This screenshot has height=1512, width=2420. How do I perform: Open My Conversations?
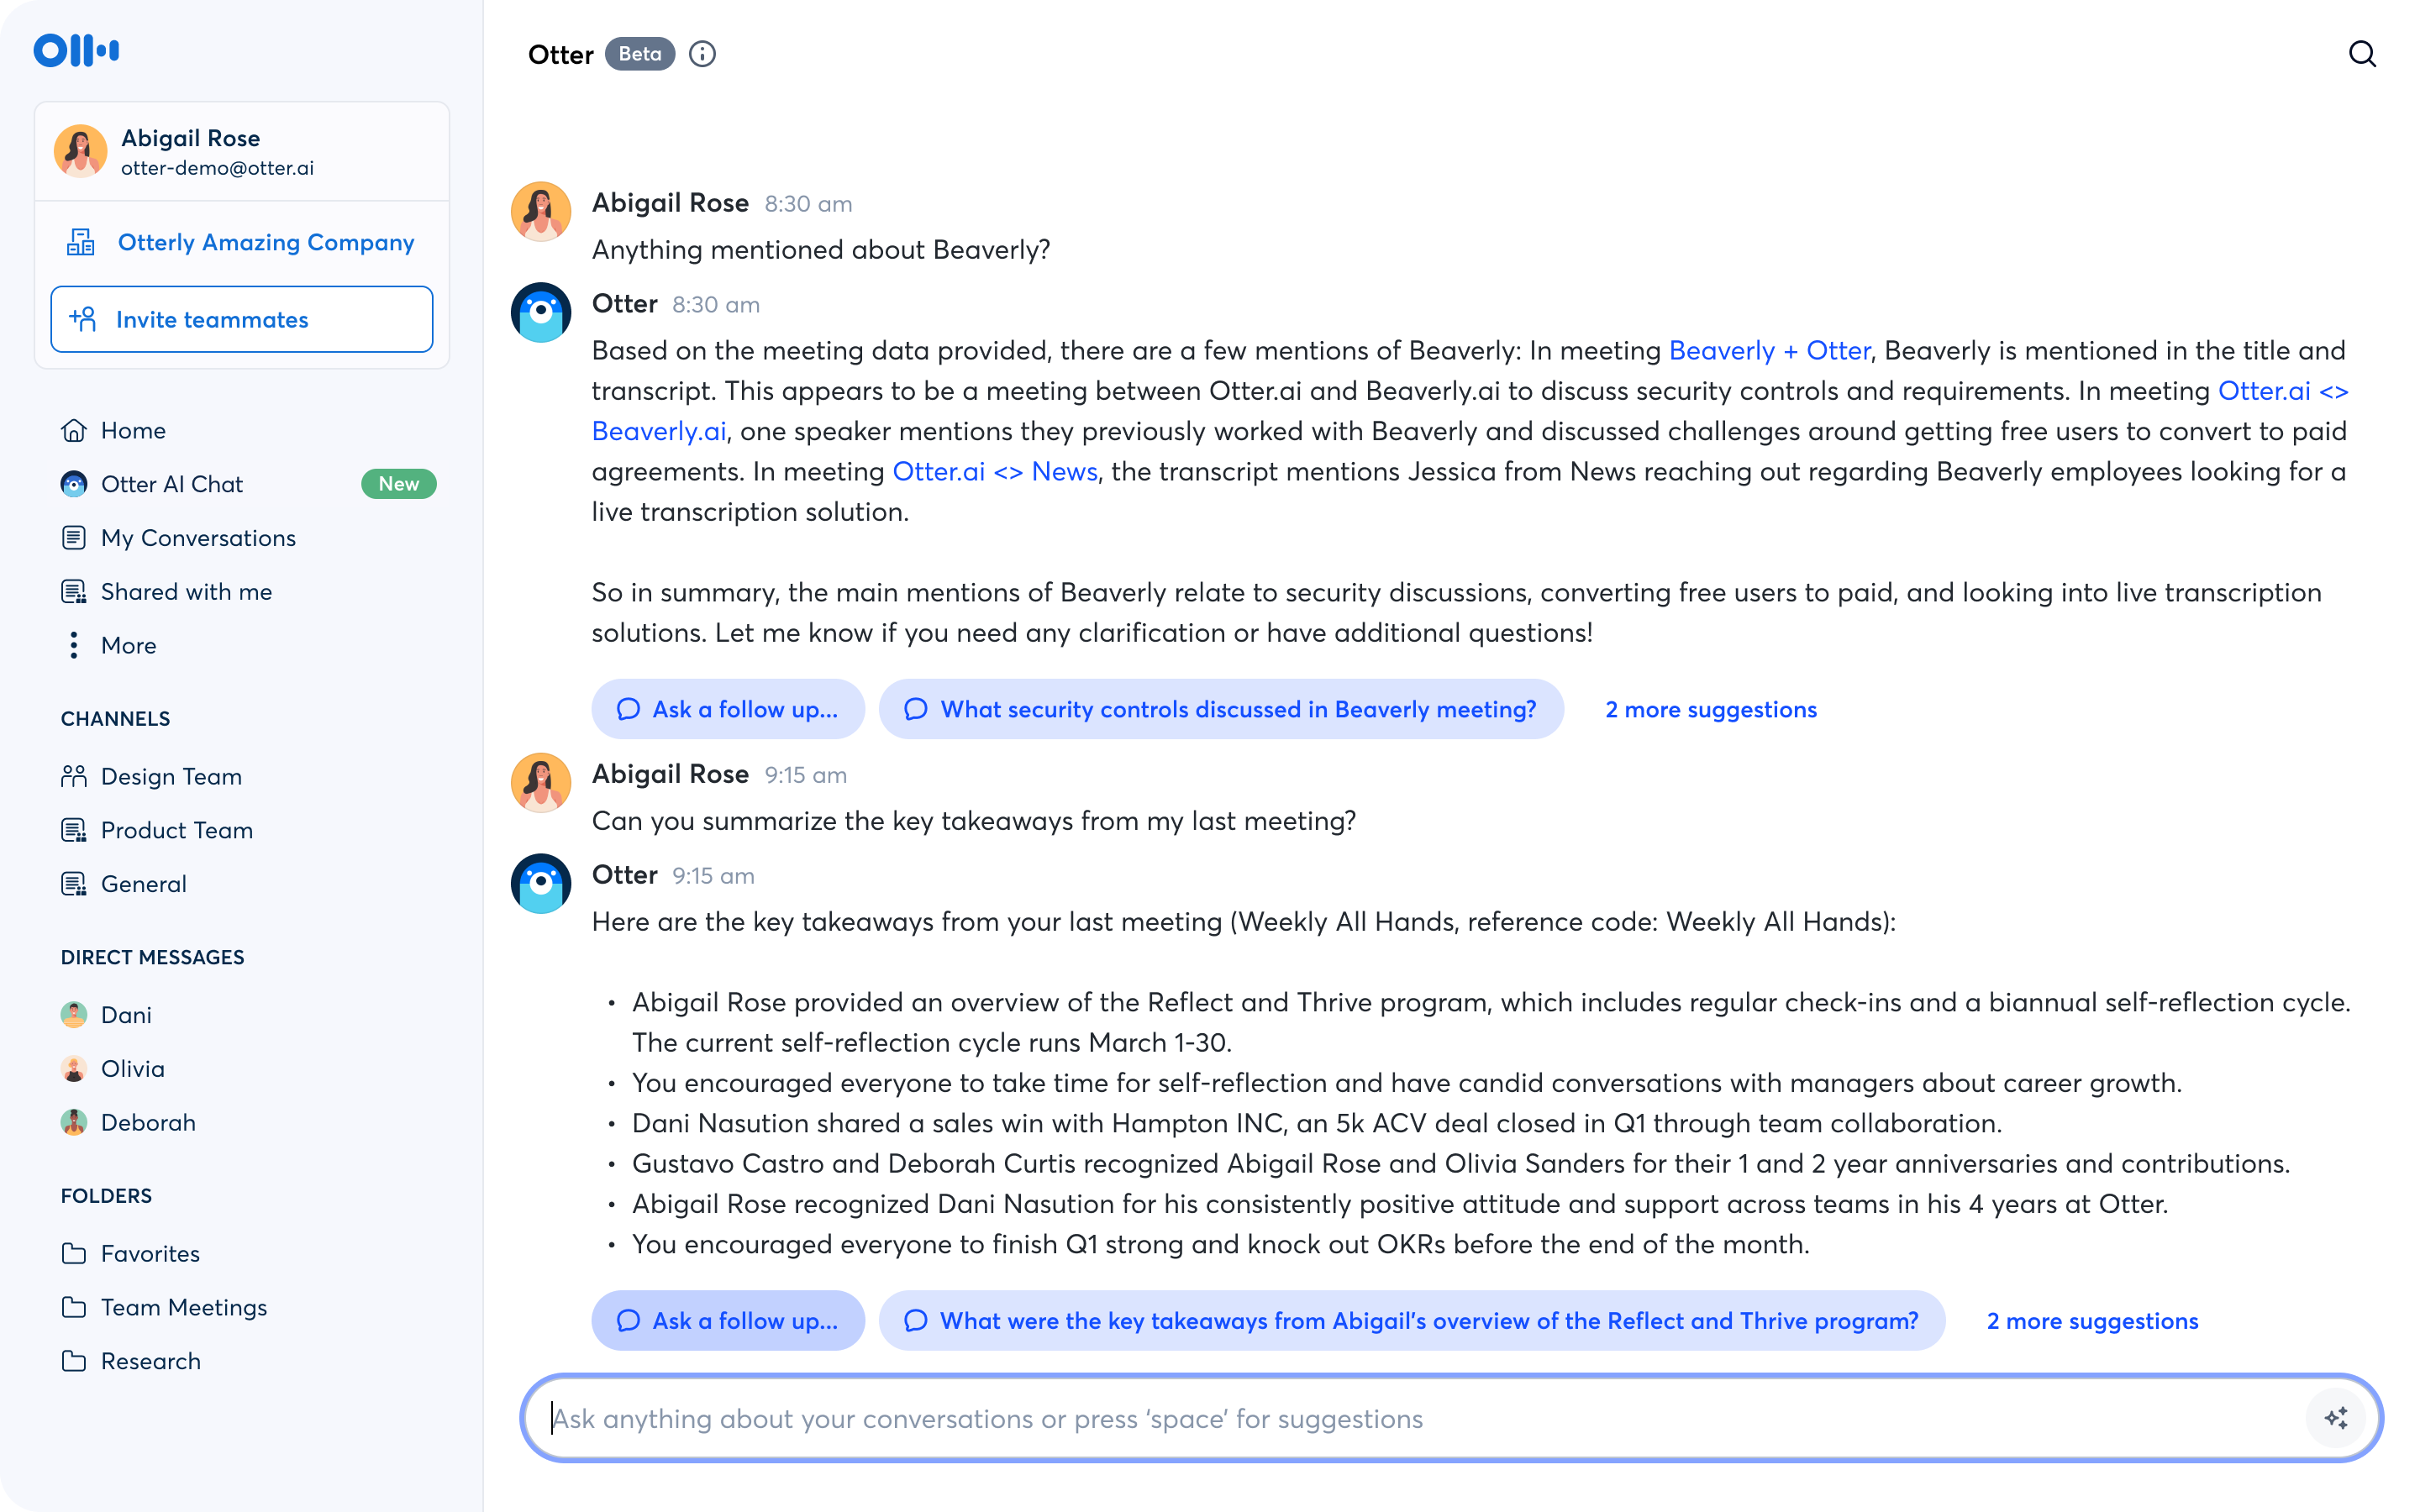coord(197,537)
